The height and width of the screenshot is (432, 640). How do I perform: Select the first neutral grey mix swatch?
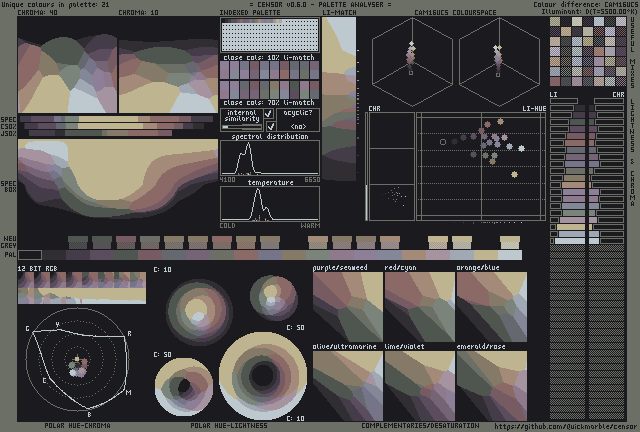coord(78,242)
